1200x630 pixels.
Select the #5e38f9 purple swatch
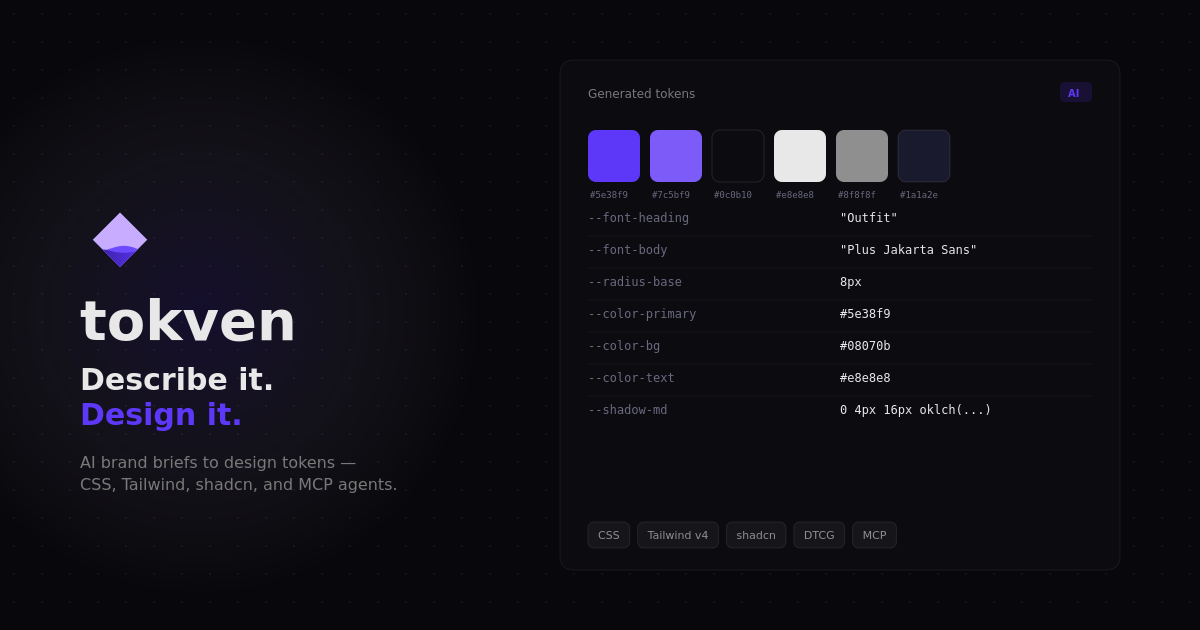click(x=614, y=156)
